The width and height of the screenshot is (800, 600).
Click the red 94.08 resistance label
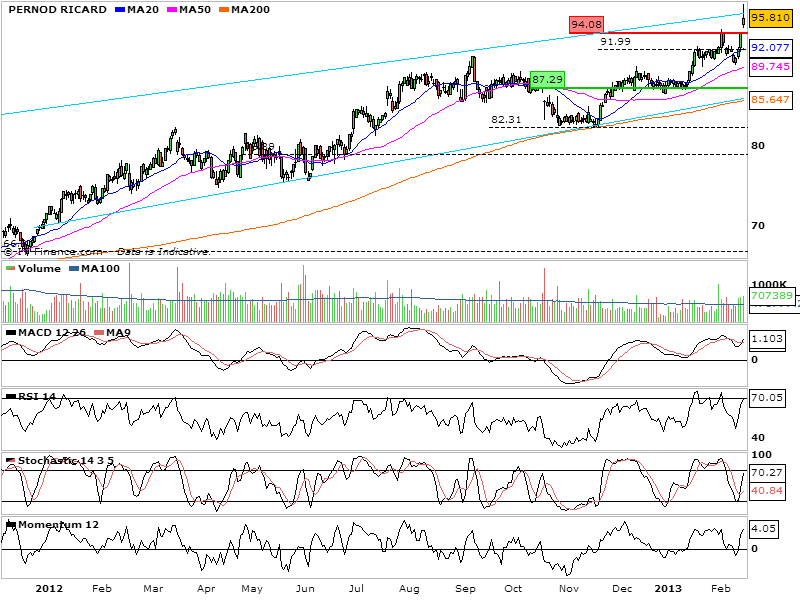pos(586,24)
